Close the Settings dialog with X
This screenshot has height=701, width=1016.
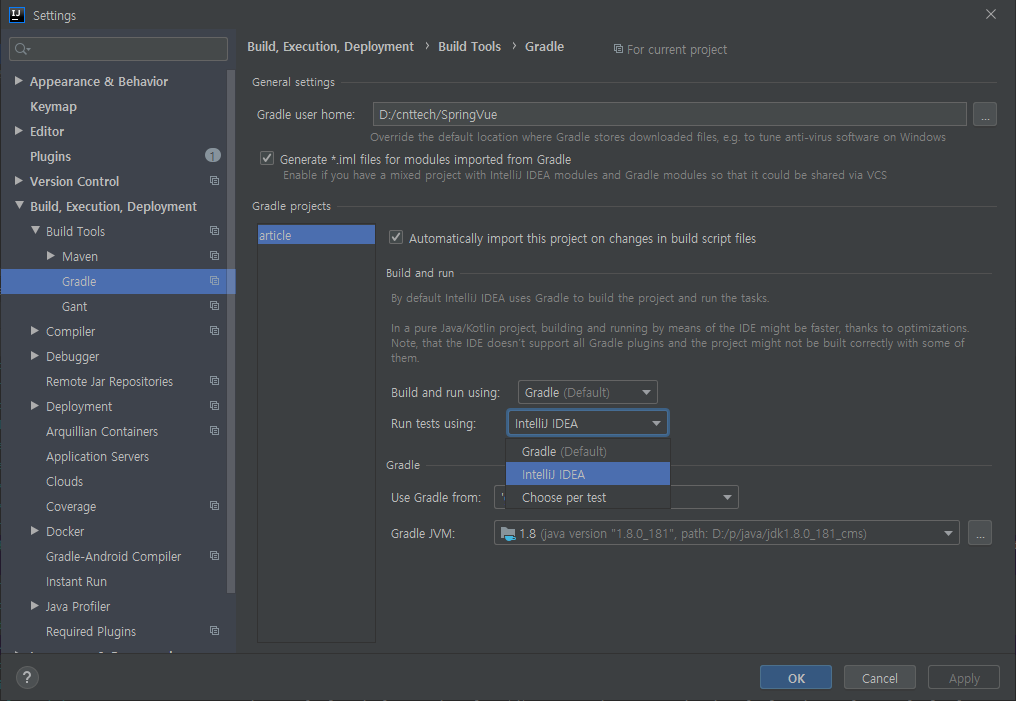[x=991, y=14]
